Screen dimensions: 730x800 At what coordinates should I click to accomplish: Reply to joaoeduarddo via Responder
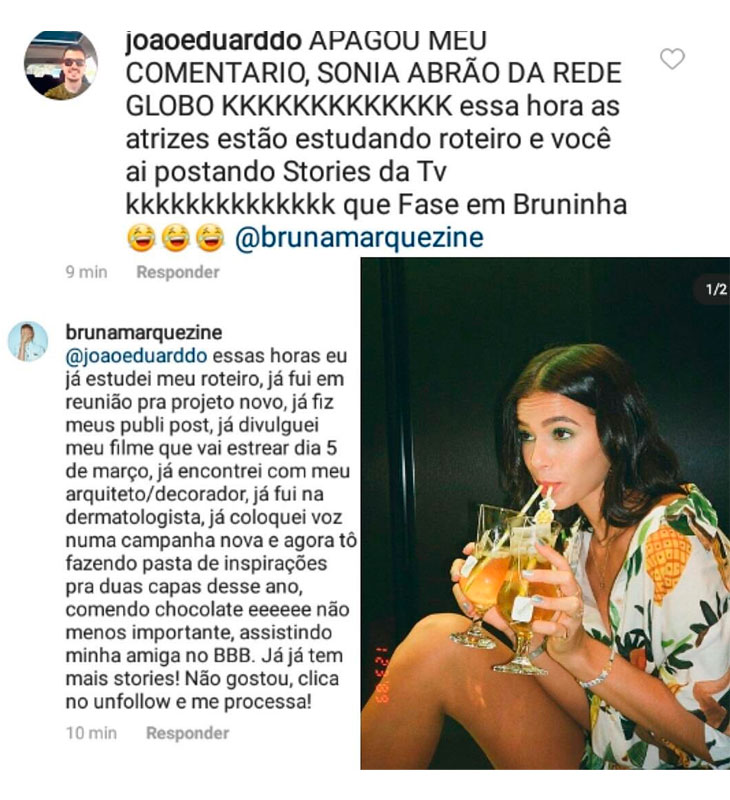click(x=178, y=272)
